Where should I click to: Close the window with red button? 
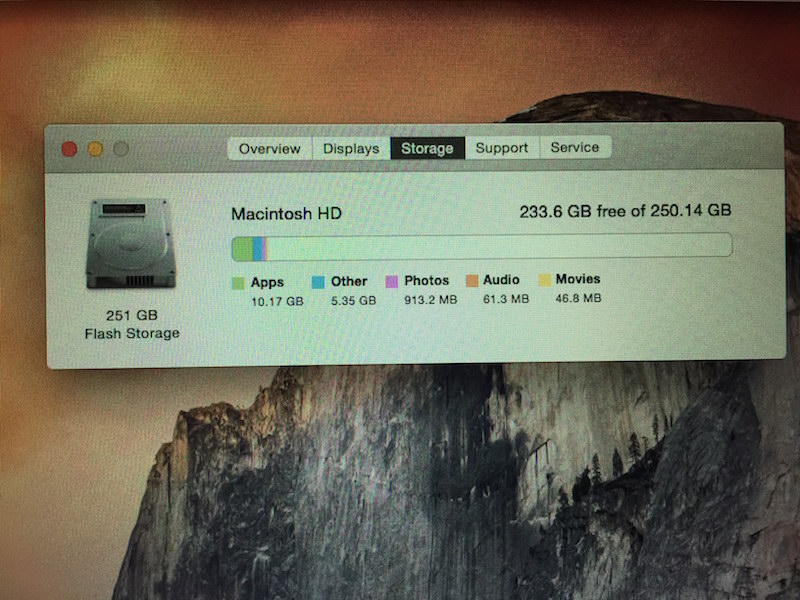(69, 149)
